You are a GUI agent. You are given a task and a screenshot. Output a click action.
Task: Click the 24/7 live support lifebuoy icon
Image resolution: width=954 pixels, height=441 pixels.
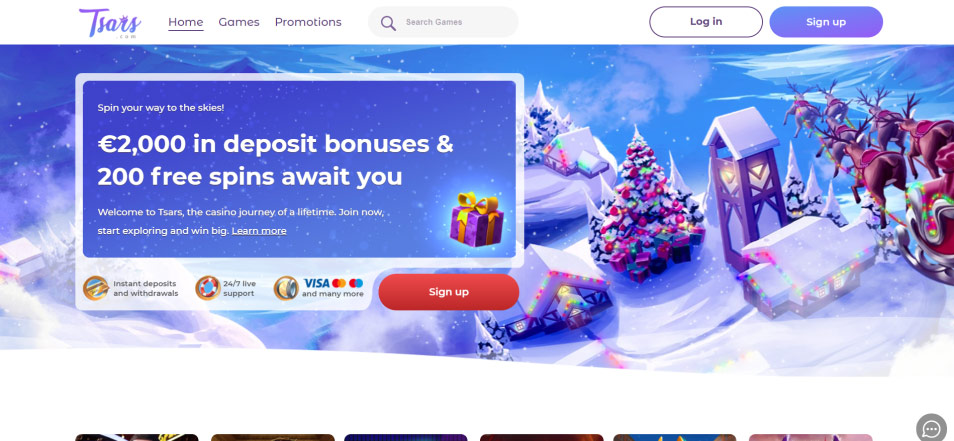(207, 288)
